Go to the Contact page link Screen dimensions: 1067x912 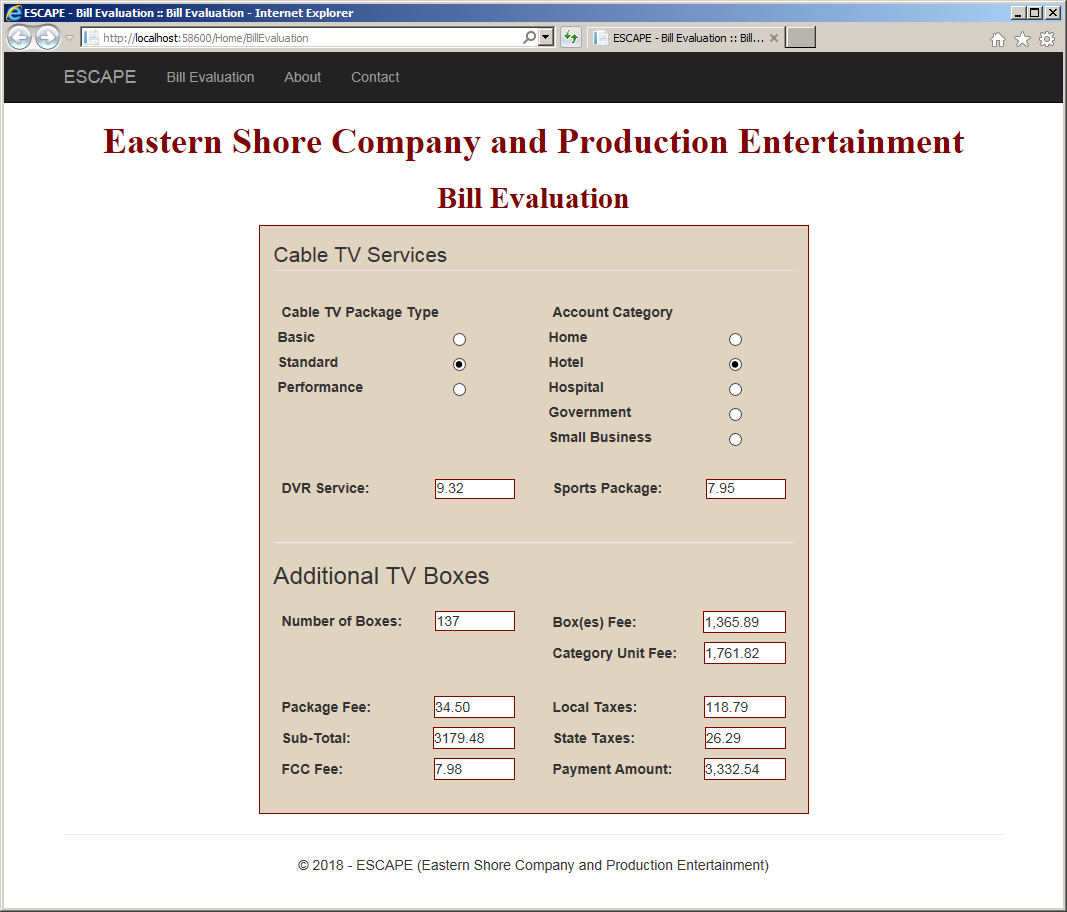tap(375, 78)
